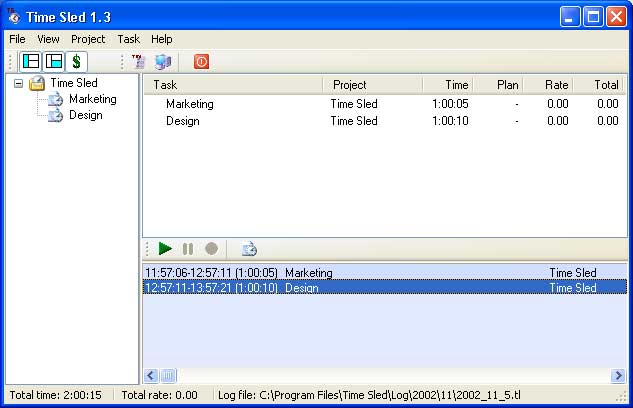Toggle the project tree panel view button
The width and height of the screenshot is (633, 408).
pos(31,62)
